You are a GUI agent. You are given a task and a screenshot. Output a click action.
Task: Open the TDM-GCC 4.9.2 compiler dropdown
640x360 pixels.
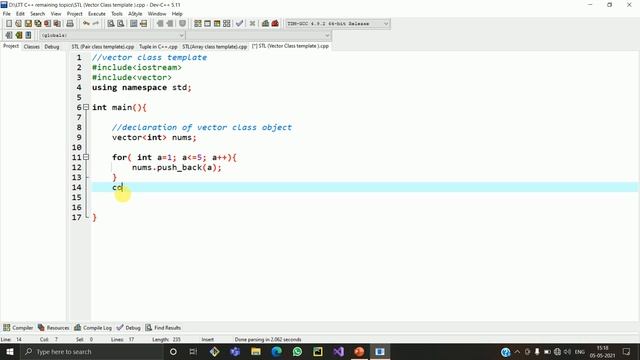pyautogui.click(x=338, y=24)
